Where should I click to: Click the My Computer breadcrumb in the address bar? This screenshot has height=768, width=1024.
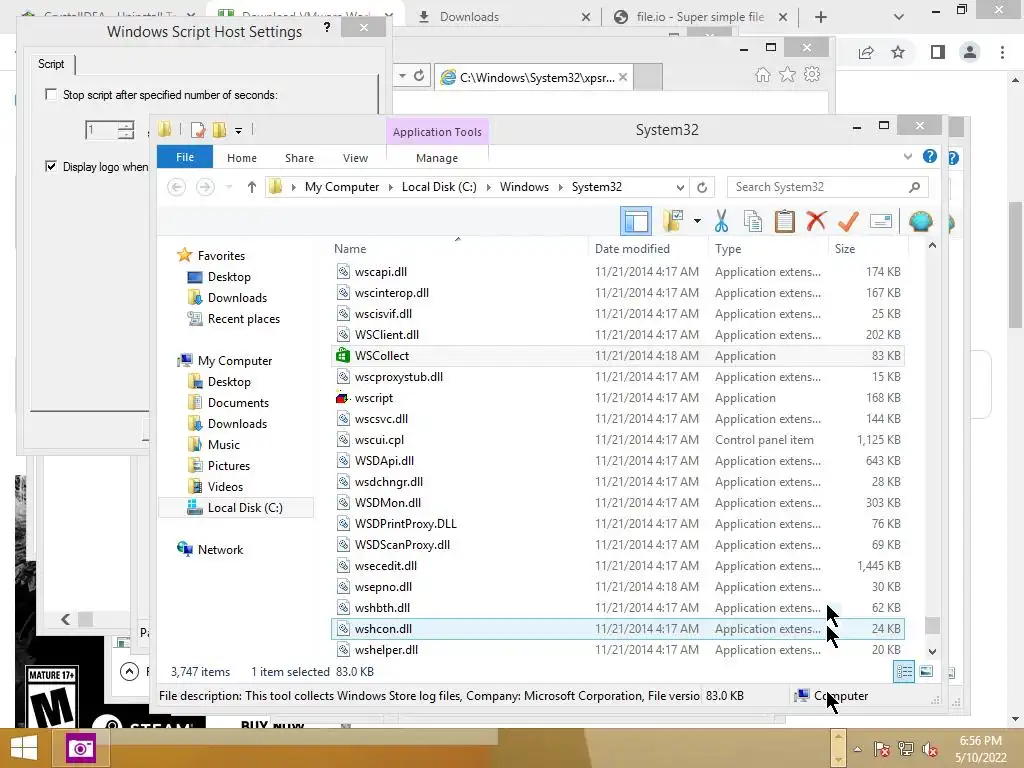342,187
